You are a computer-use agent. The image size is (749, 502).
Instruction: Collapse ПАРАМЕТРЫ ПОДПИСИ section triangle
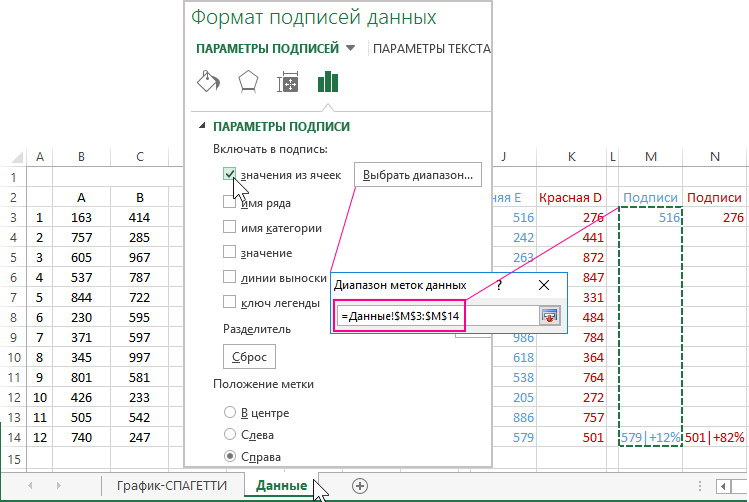(202, 126)
